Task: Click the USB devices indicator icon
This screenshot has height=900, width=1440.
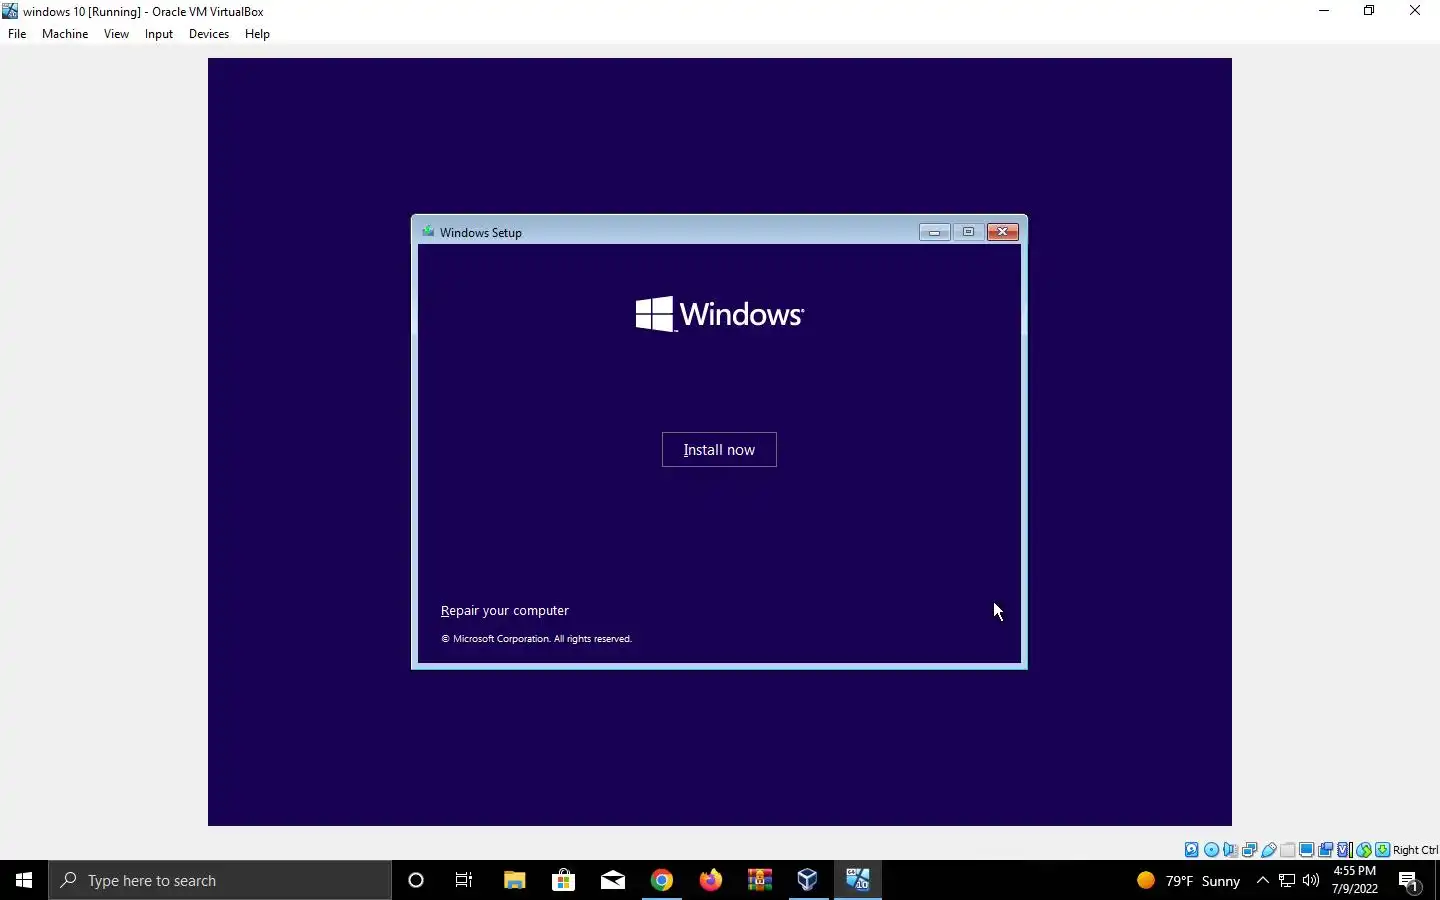Action: click(x=1268, y=850)
